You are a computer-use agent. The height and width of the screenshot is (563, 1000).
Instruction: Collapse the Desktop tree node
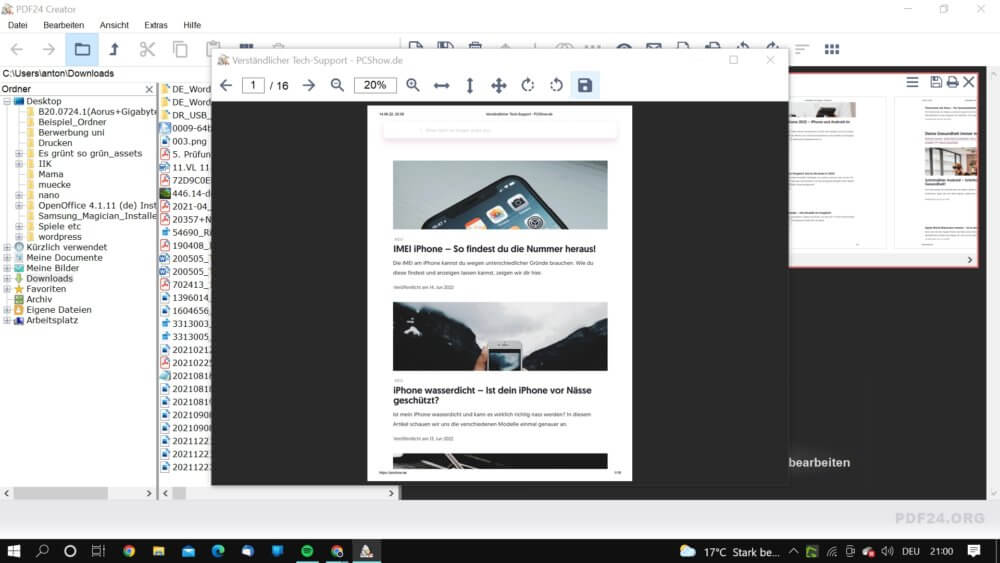pos(7,101)
